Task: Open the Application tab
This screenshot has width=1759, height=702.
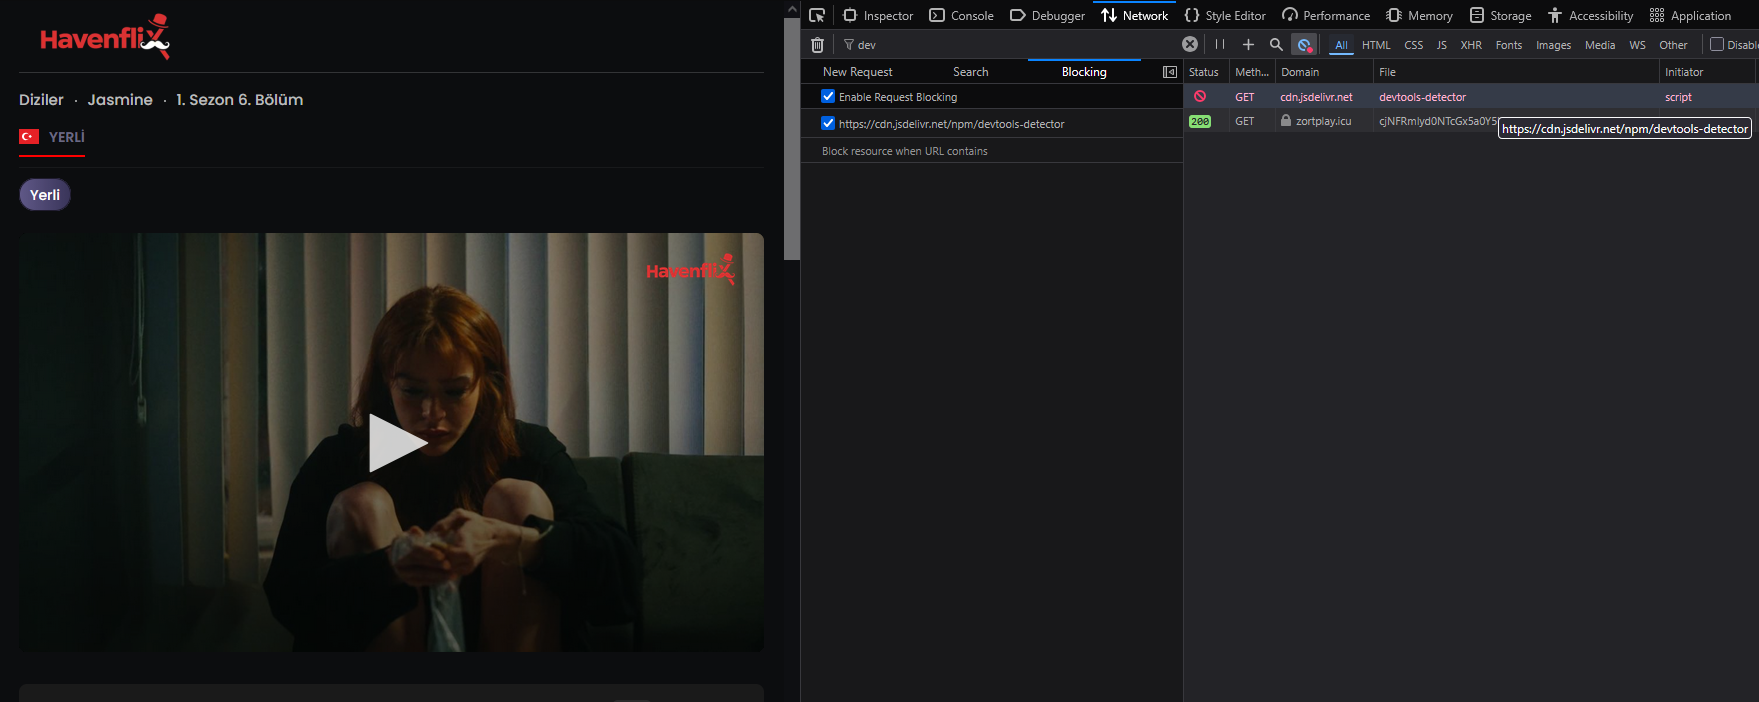Action: (x=1690, y=15)
